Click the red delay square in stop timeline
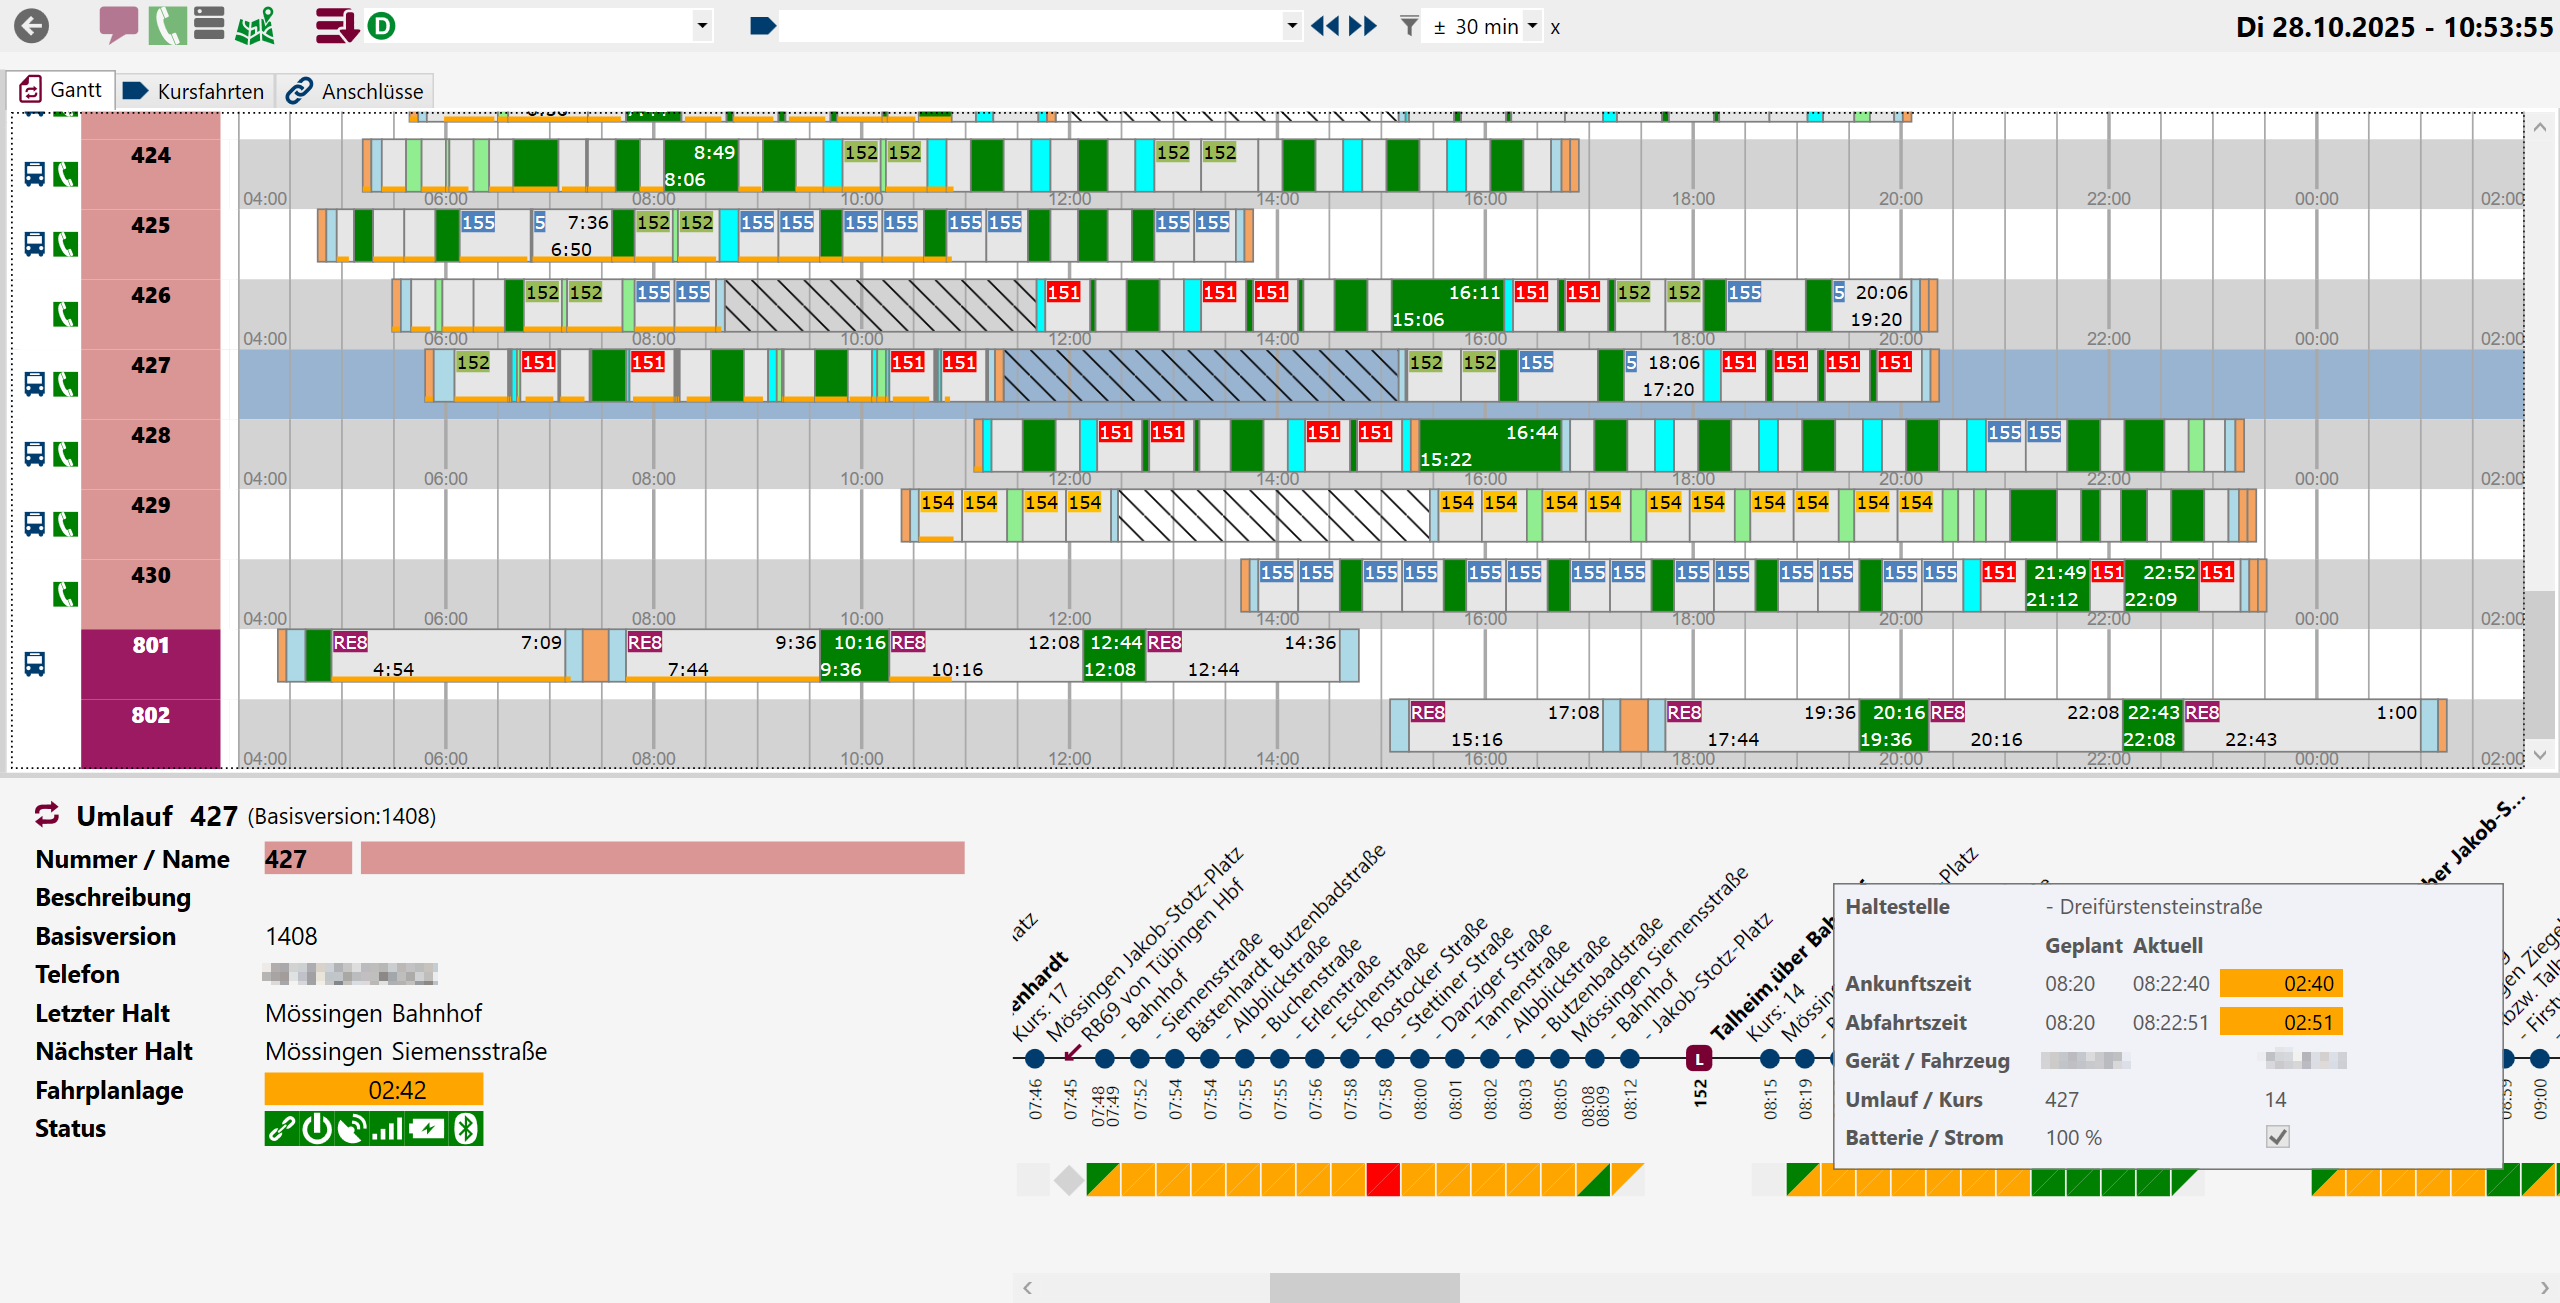Viewport: 2560px width, 1303px height. click(x=1383, y=1180)
